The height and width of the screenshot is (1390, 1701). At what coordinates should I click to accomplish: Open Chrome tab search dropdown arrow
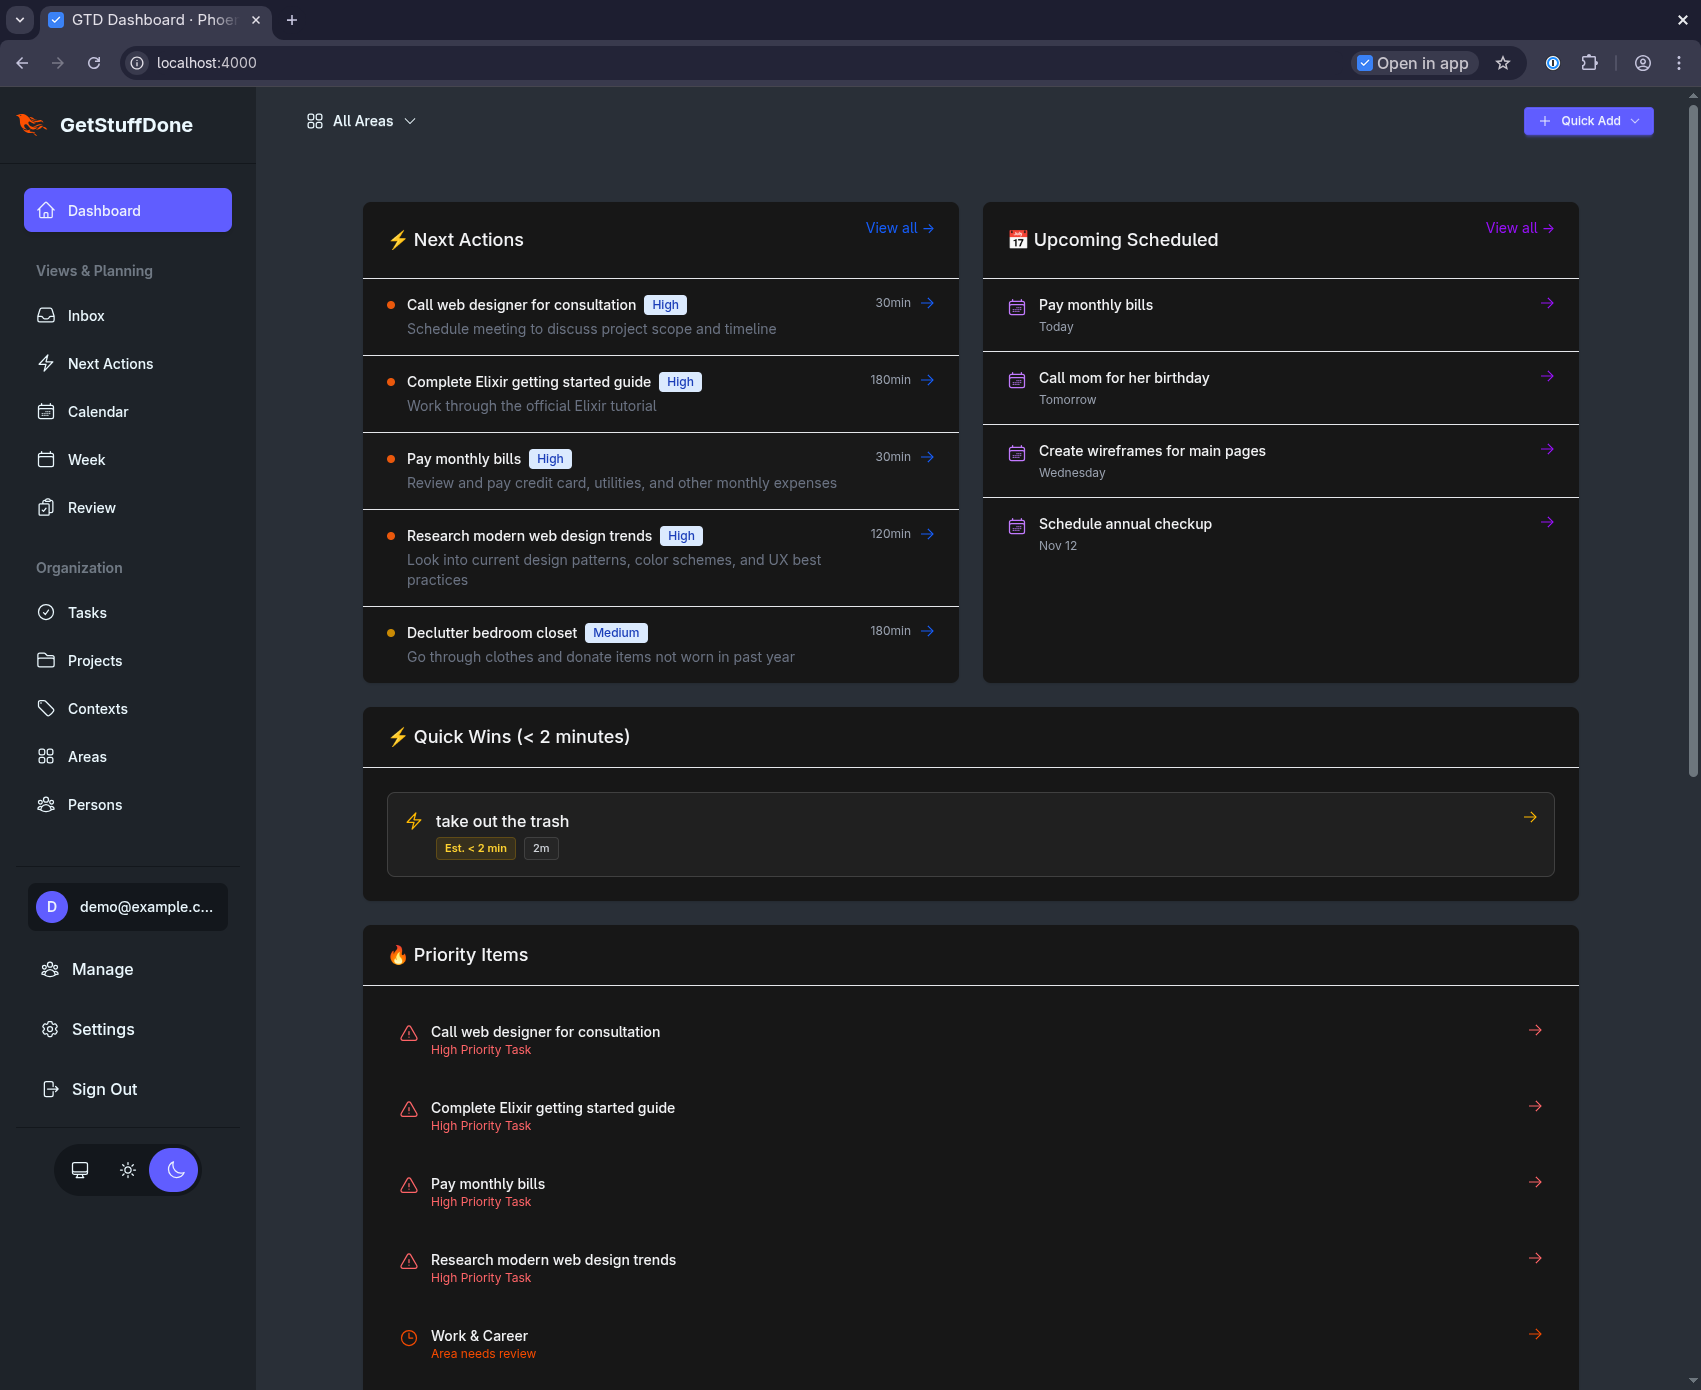20,20
